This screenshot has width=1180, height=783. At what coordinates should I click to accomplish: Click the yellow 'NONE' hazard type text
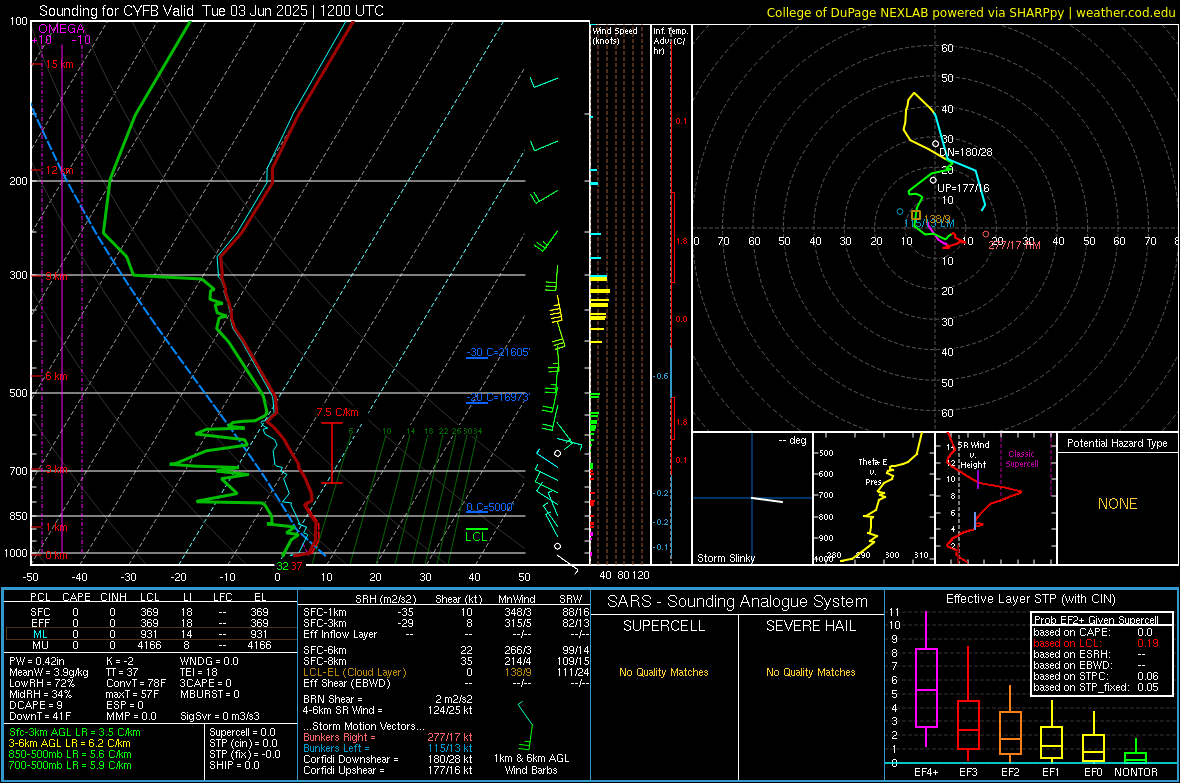point(1117,504)
